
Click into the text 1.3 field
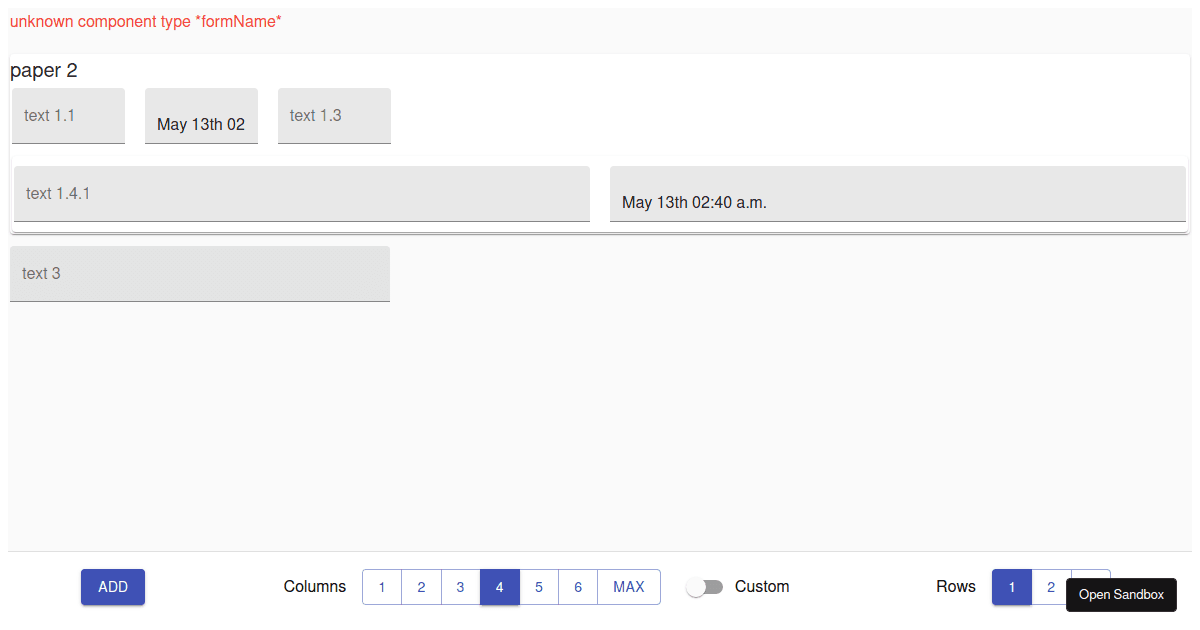(x=334, y=116)
